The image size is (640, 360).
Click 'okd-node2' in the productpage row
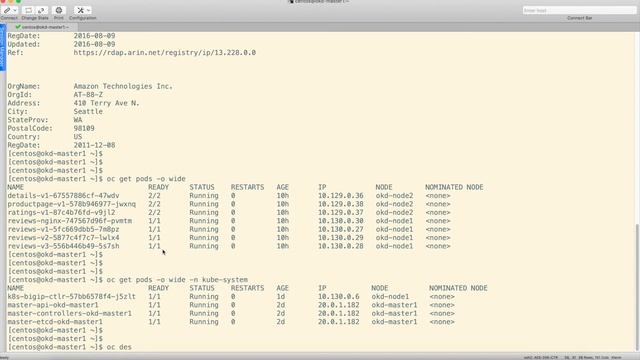(x=394, y=204)
